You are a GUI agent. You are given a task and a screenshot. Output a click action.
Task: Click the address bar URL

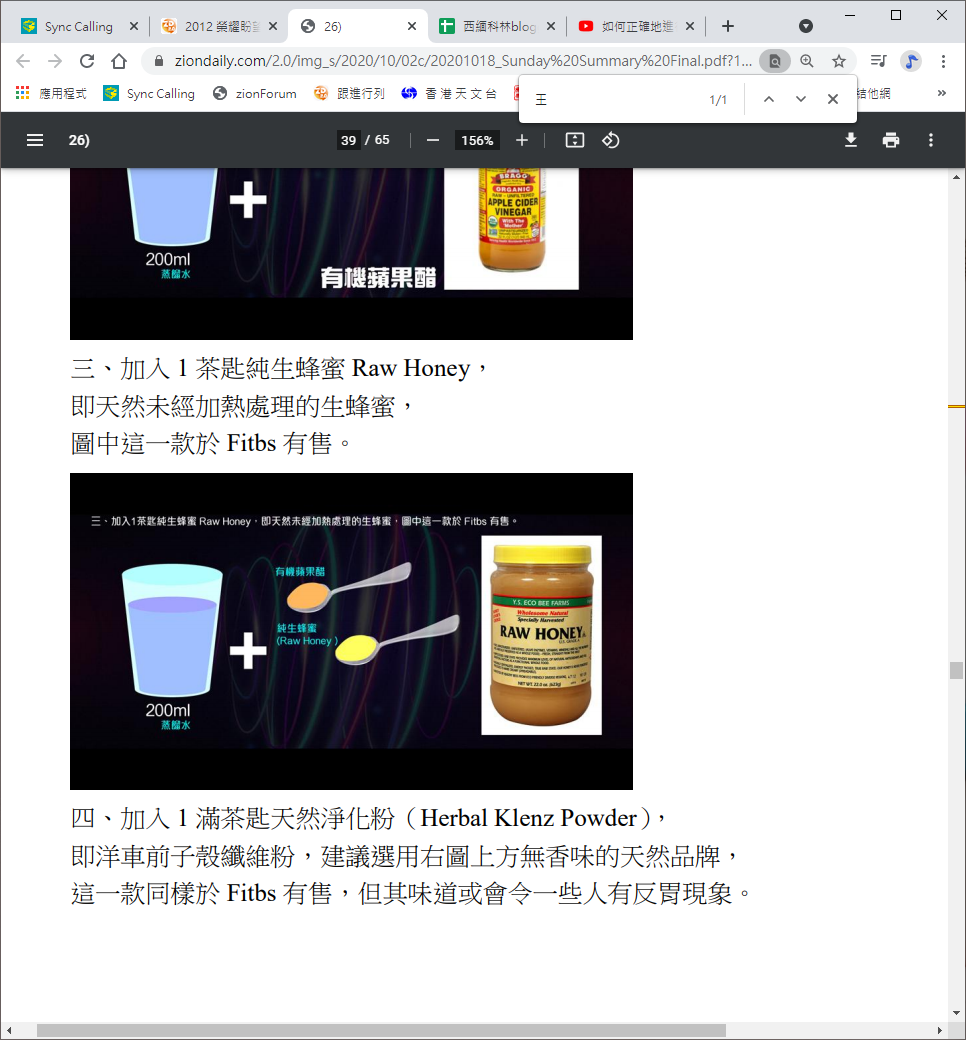pyautogui.click(x=462, y=61)
